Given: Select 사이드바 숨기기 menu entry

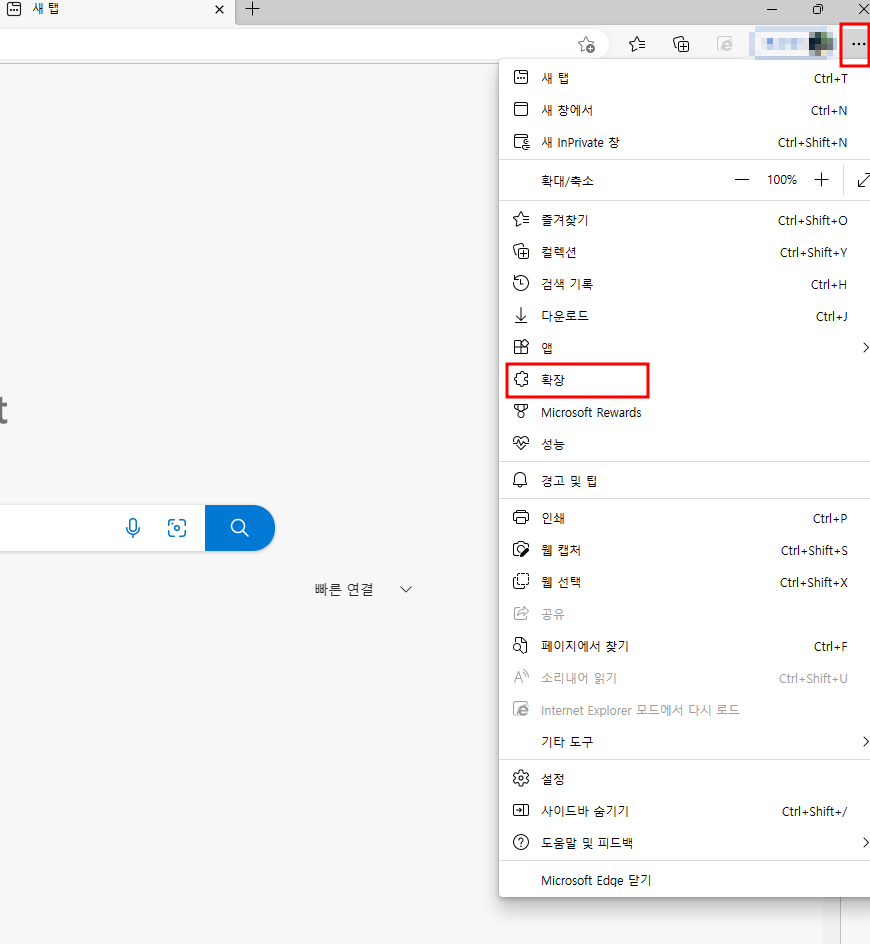Looking at the screenshot, I should pyautogui.click(x=685, y=811).
